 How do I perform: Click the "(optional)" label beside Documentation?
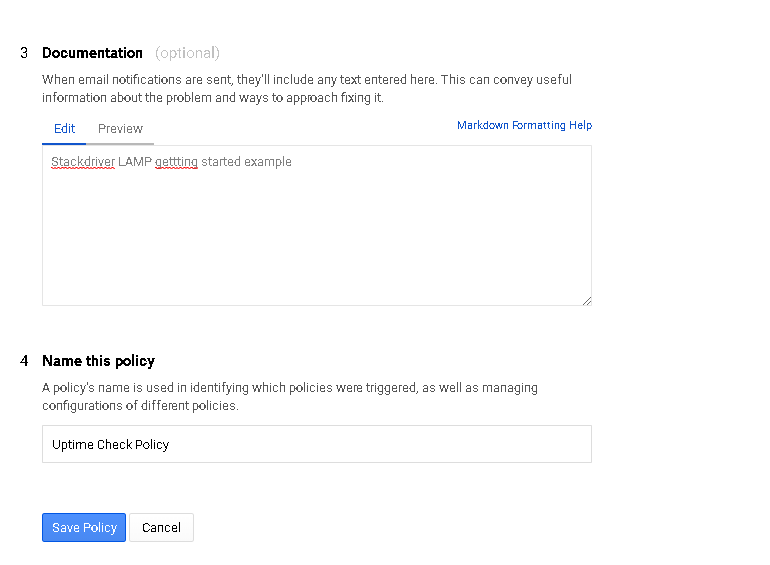click(187, 53)
